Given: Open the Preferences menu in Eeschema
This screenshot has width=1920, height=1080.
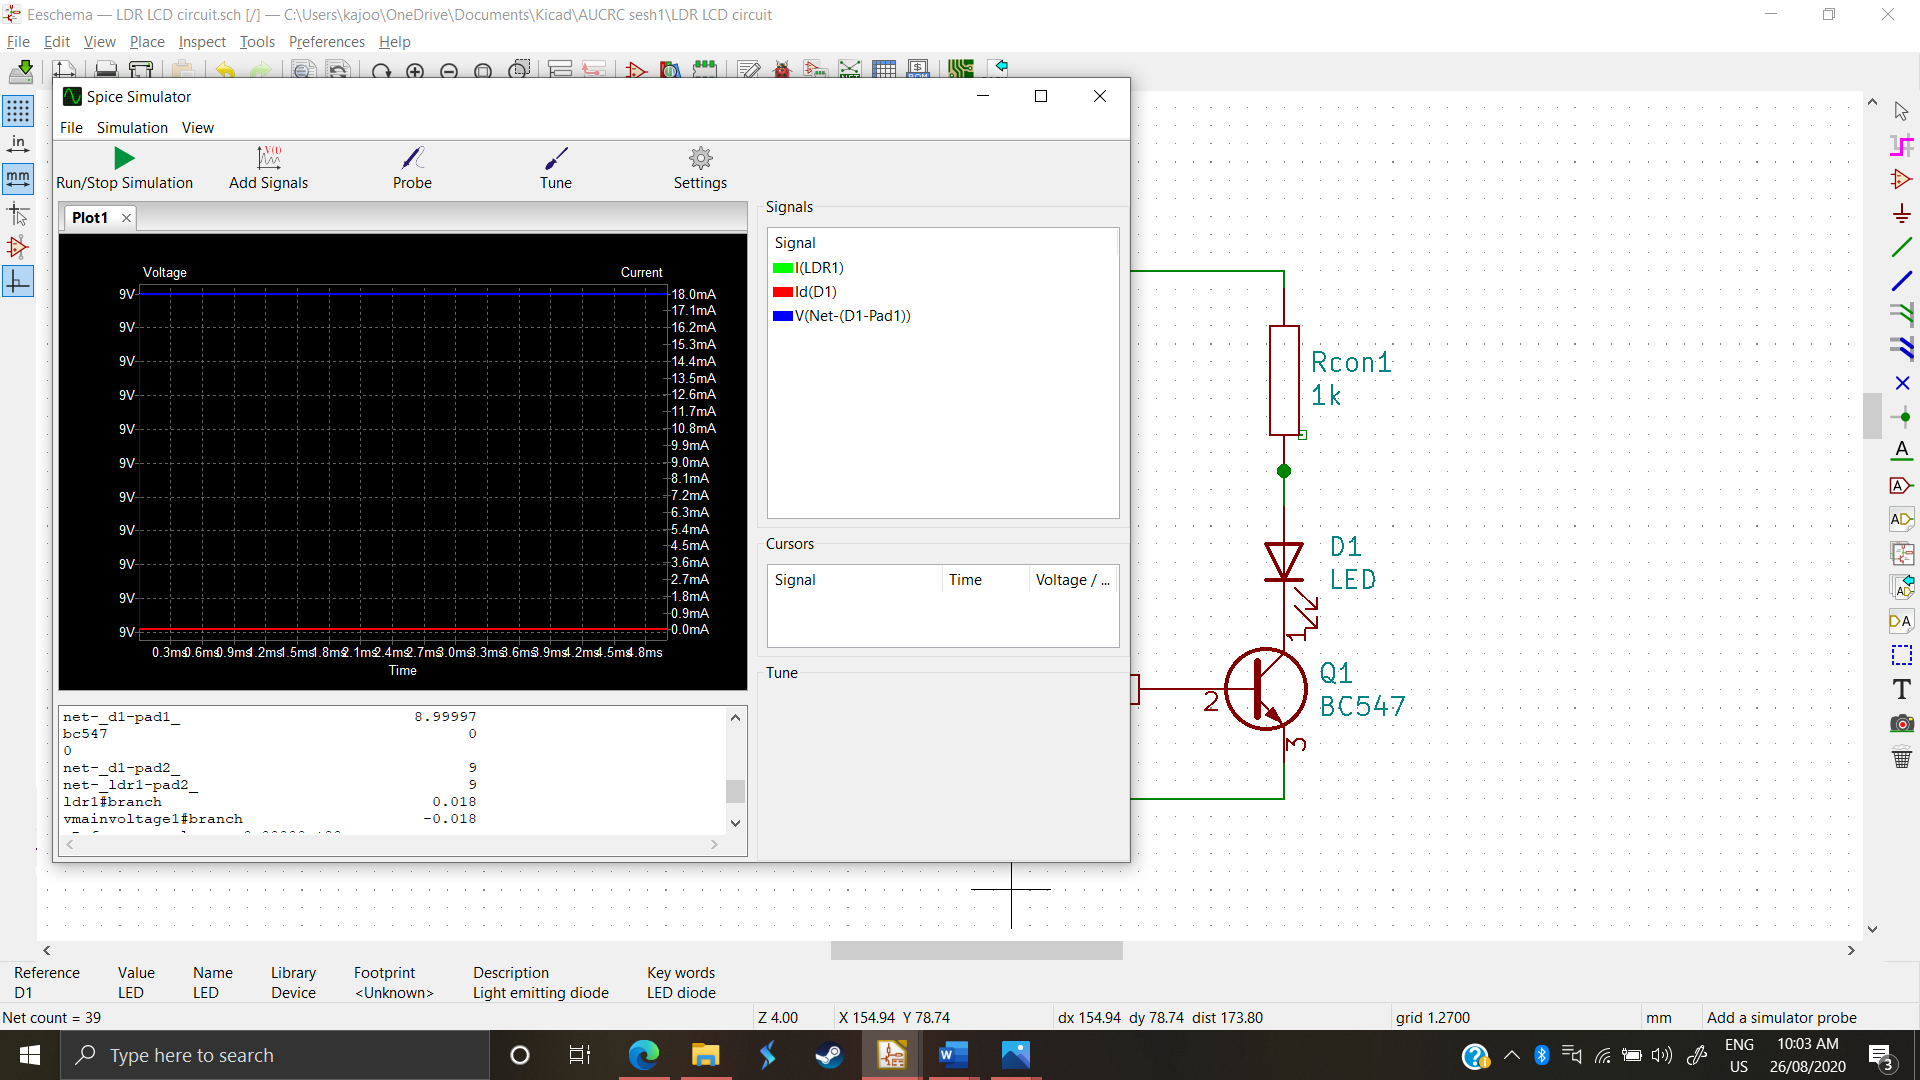Looking at the screenshot, I should click(x=326, y=42).
